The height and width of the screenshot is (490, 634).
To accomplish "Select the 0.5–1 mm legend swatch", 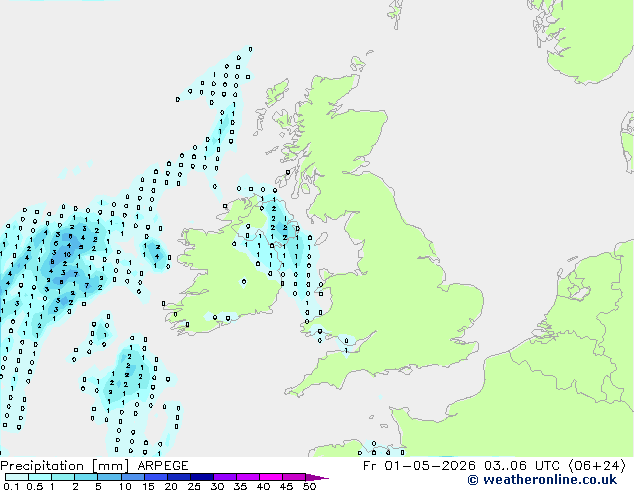I will 40,477.
